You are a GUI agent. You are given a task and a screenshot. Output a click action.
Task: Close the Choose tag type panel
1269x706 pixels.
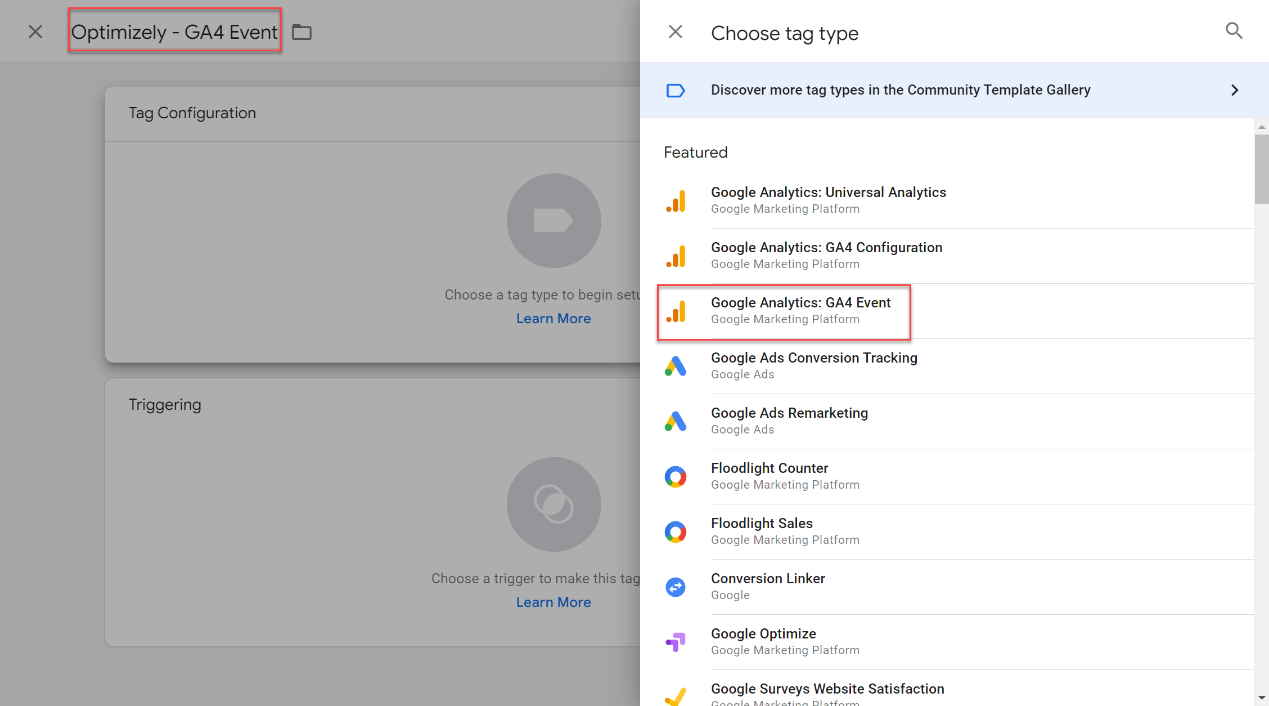click(676, 32)
